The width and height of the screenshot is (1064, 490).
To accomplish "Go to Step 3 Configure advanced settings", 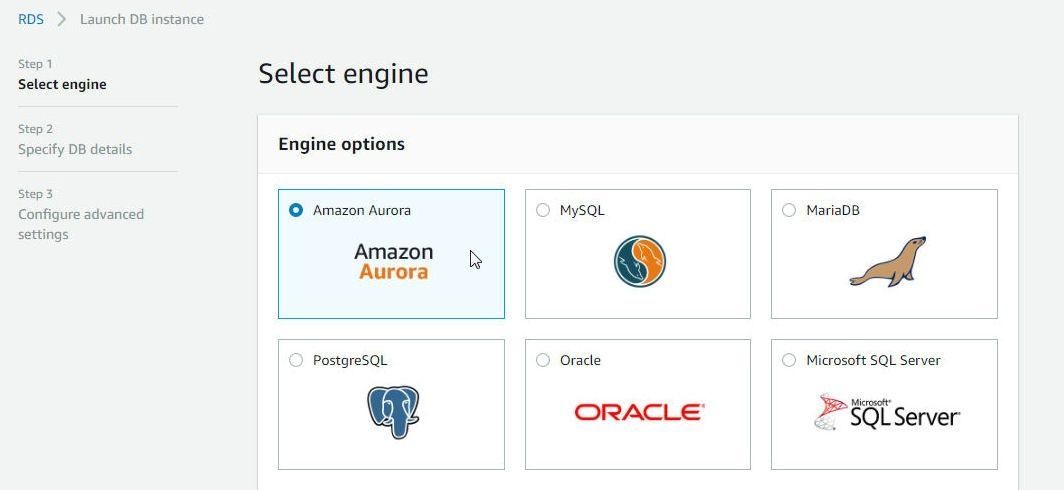I will click(81, 214).
